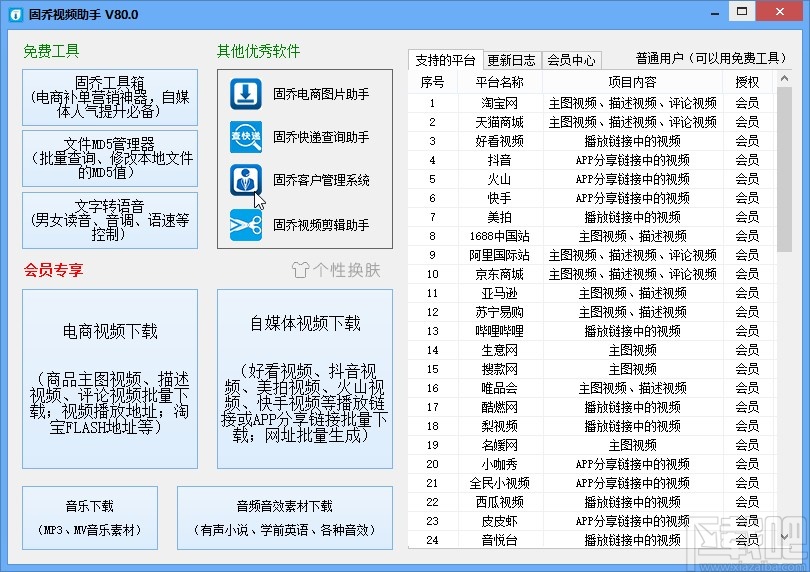Screen dimensions: 810x572
Task: Select the 酷燃网 row
Action: point(592,407)
